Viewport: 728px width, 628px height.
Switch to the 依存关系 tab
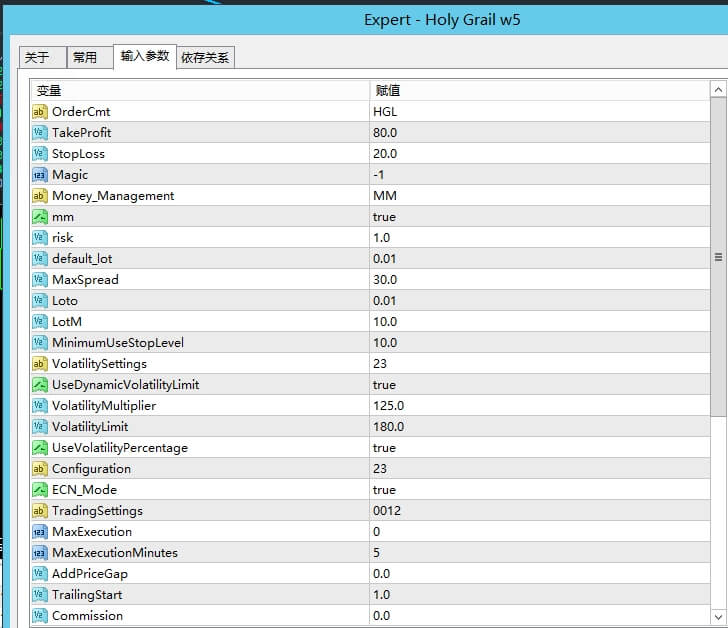point(205,58)
